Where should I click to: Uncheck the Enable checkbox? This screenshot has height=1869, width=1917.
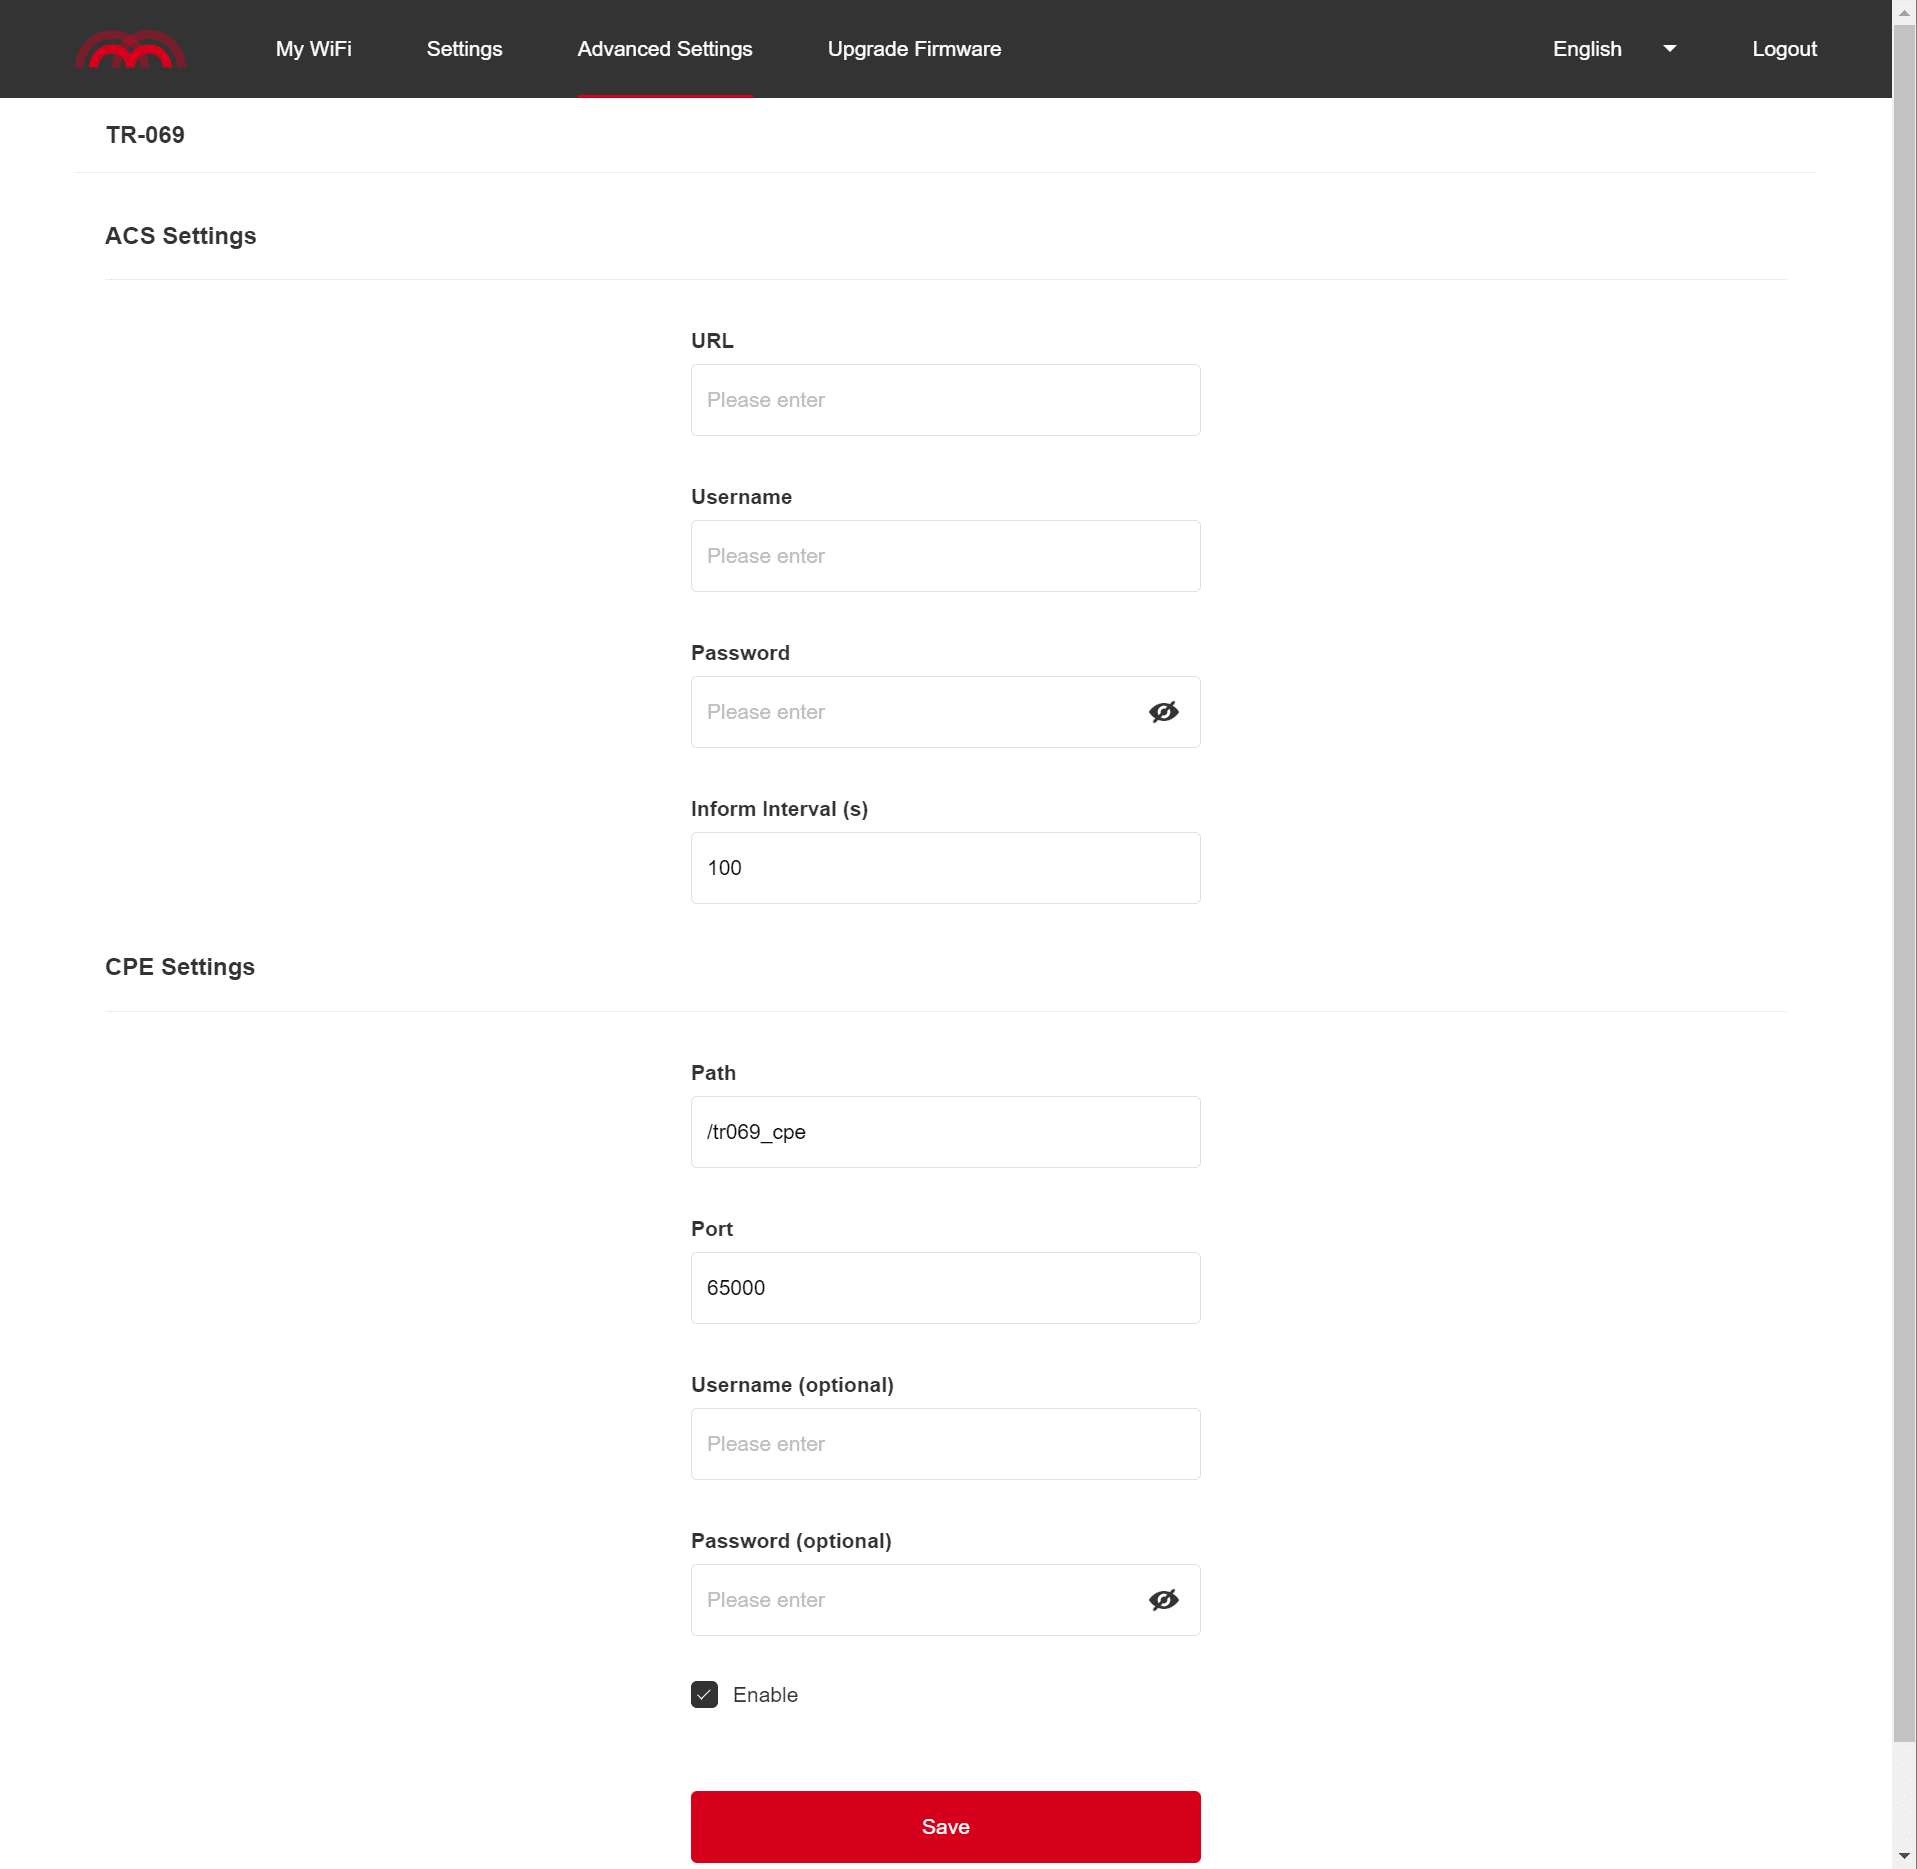[704, 1695]
